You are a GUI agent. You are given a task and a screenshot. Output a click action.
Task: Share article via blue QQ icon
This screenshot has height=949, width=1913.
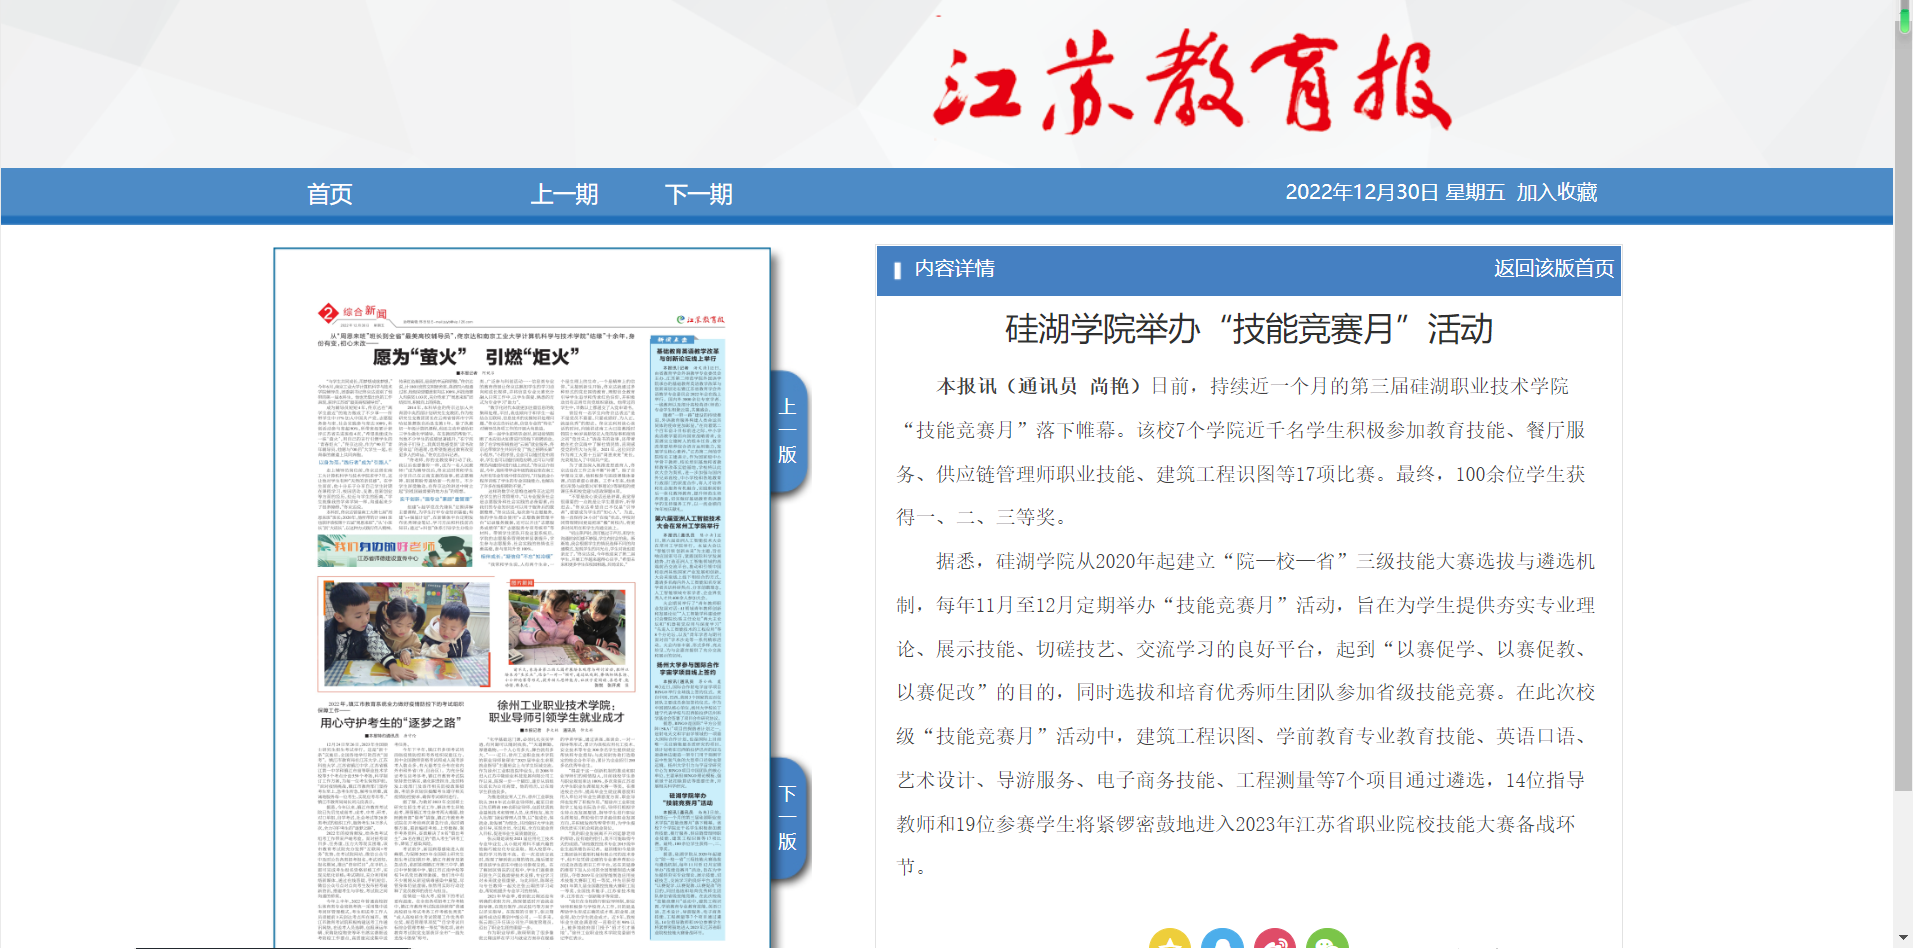1222,941
